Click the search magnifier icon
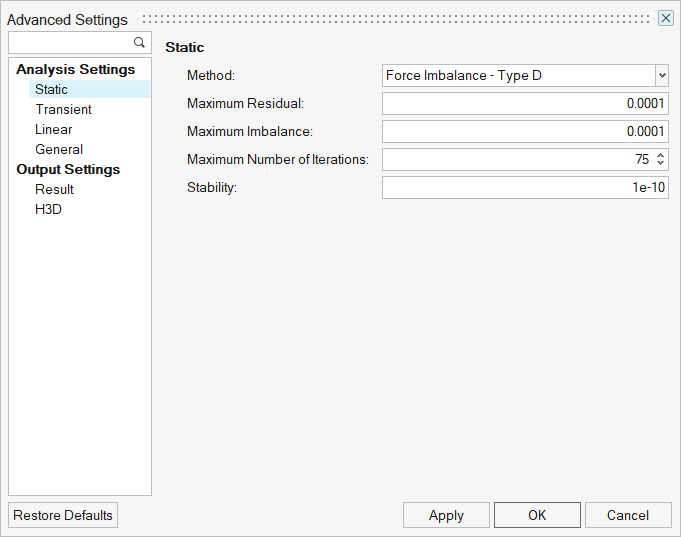The image size is (681, 537). 139,43
